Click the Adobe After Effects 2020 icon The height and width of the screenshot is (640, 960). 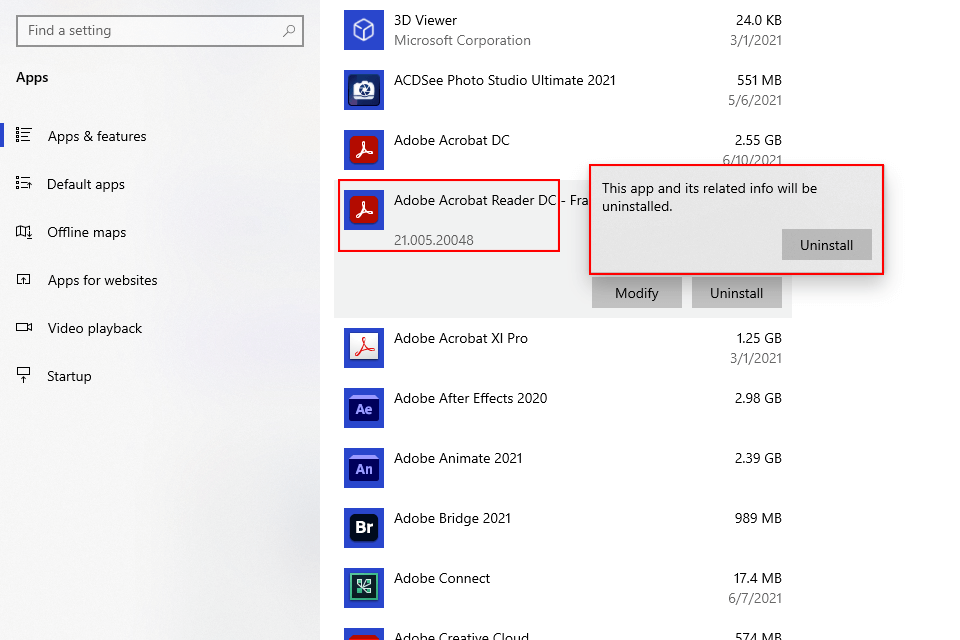click(x=364, y=408)
